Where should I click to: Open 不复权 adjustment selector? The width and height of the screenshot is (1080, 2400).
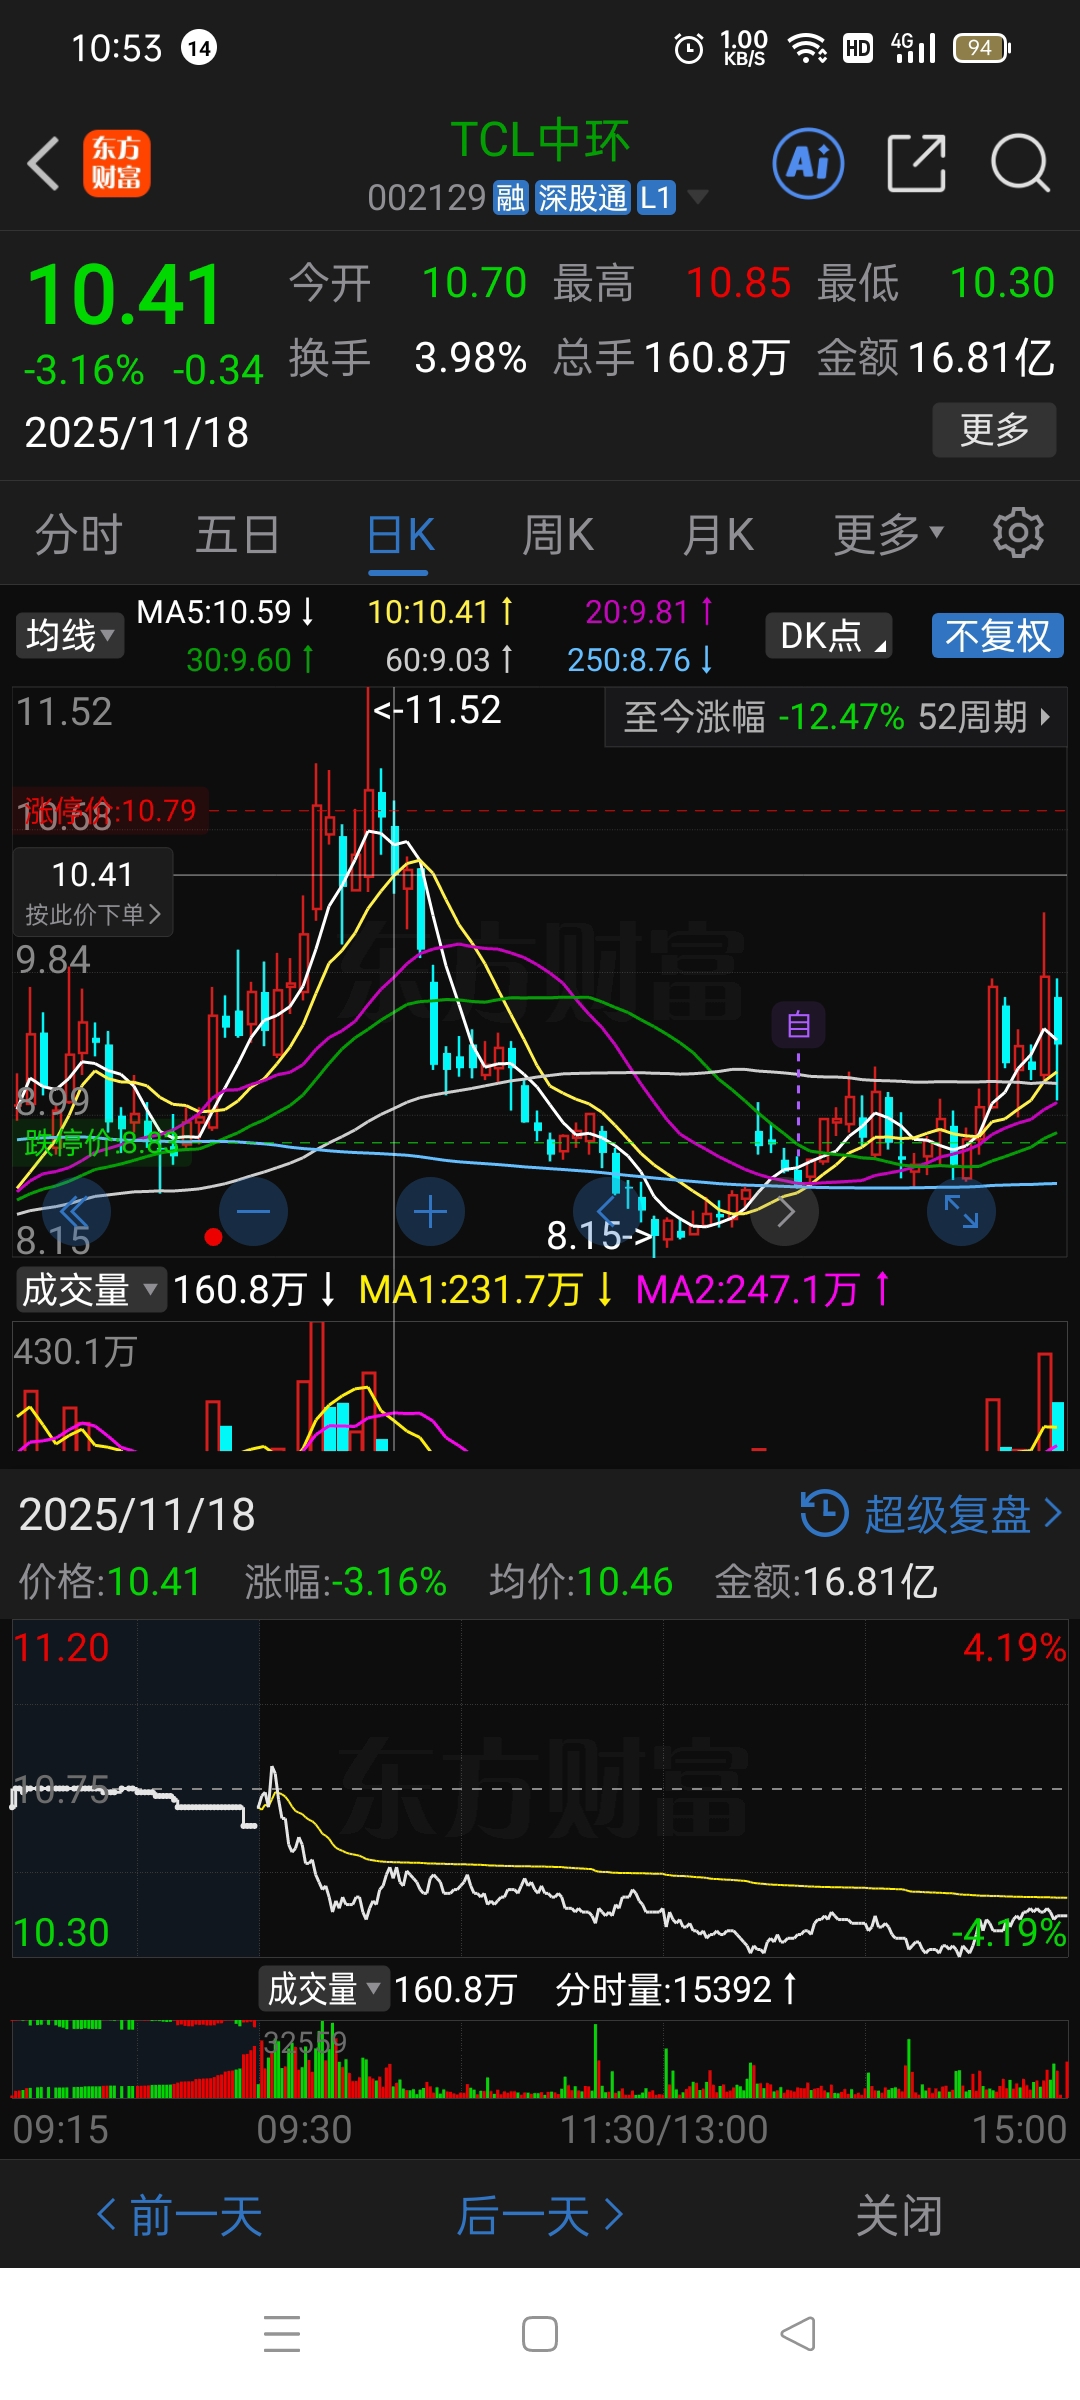pyautogui.click(x=998, y=636)
